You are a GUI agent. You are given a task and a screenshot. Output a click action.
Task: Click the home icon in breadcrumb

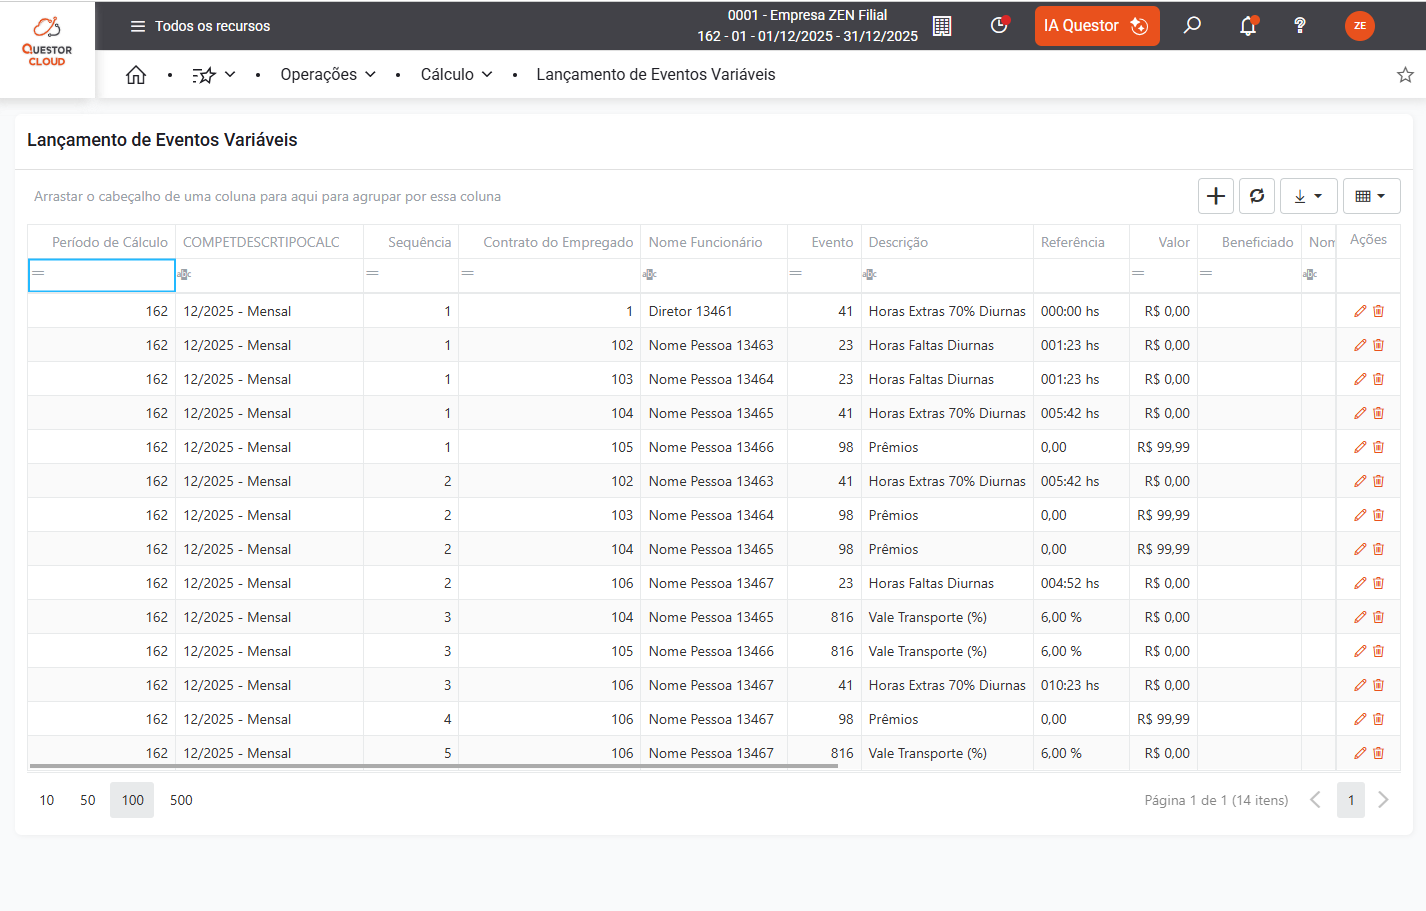tap(136, 75)
